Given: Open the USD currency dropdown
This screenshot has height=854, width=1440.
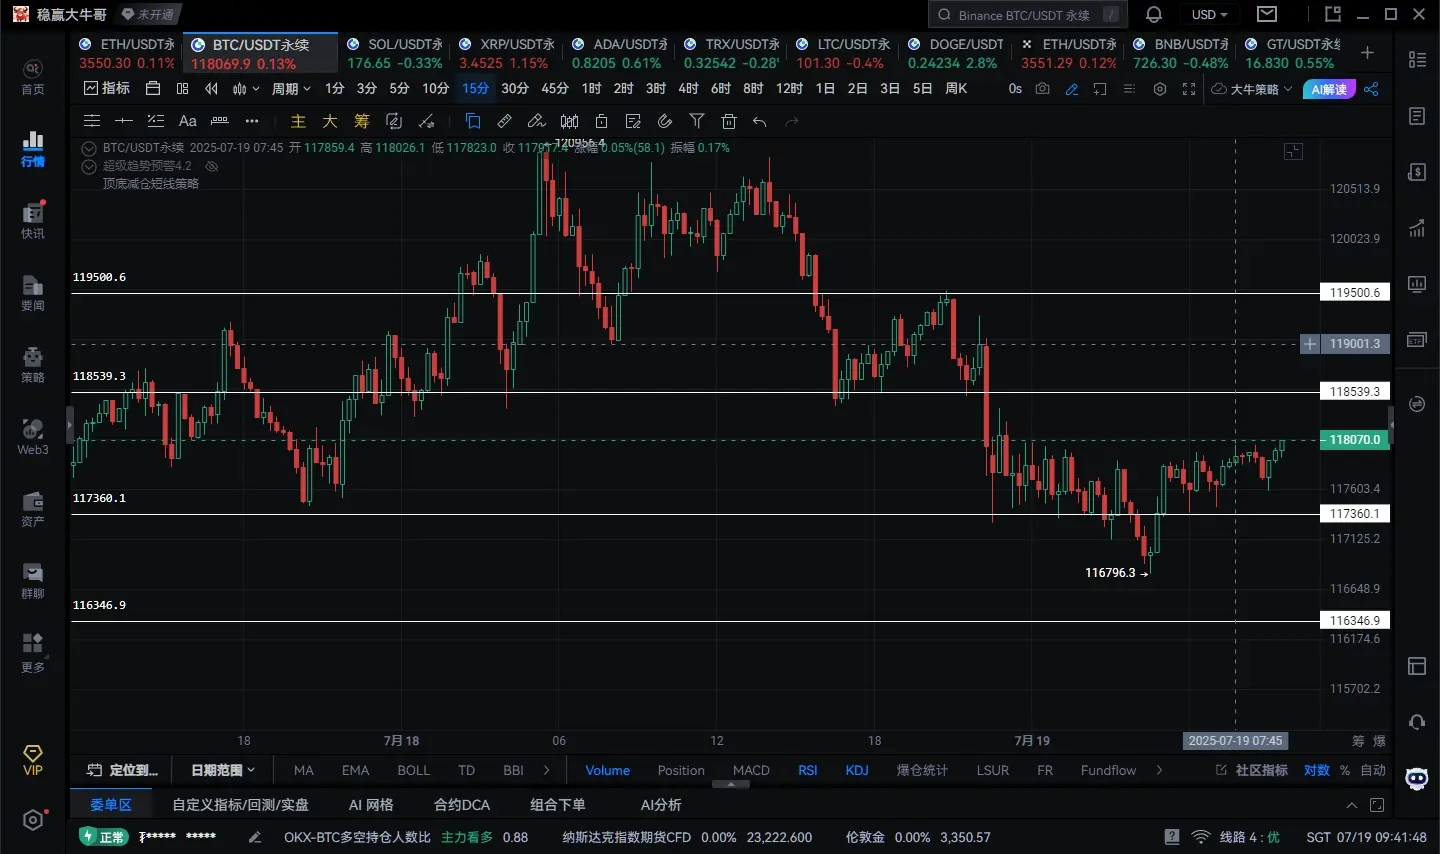Looking at the screenshot, I should [1209, 14].
